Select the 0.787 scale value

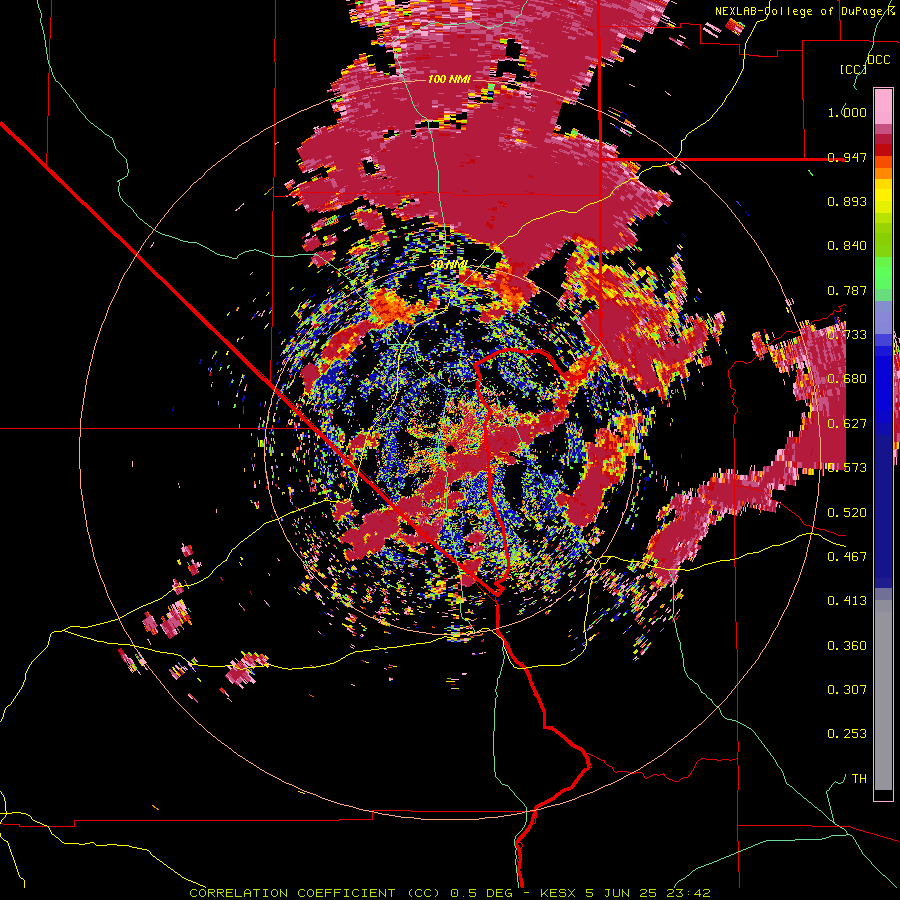[x=847, y=290]
